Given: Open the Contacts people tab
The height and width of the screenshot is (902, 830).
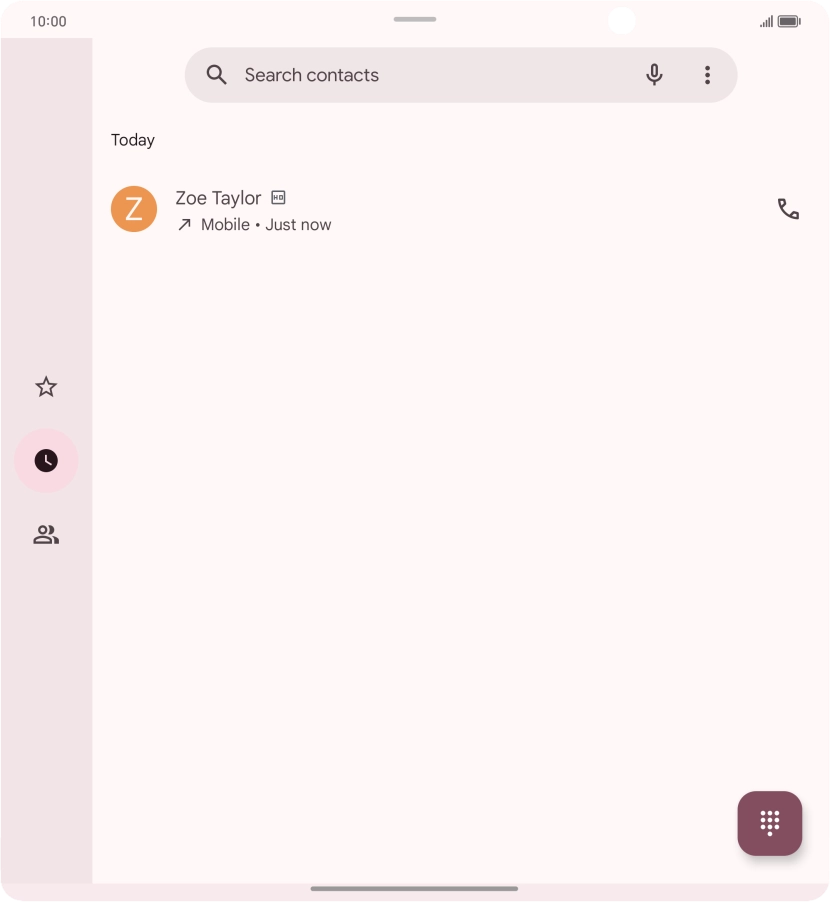Looking at the screenshot, I should (x=46, y=535).
